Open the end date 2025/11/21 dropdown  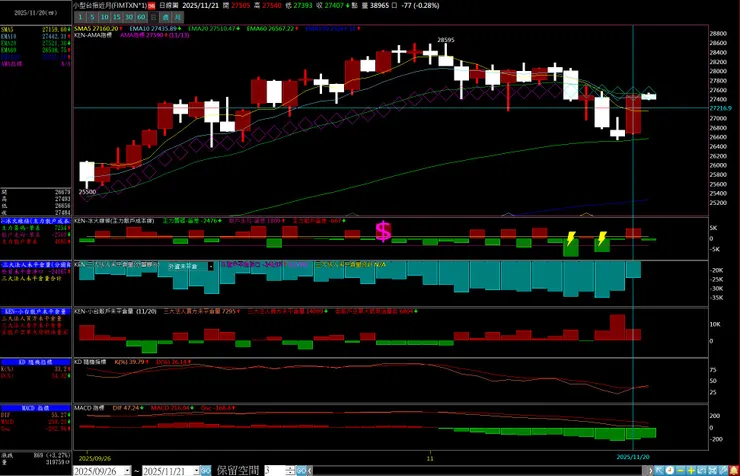[196, 471]
